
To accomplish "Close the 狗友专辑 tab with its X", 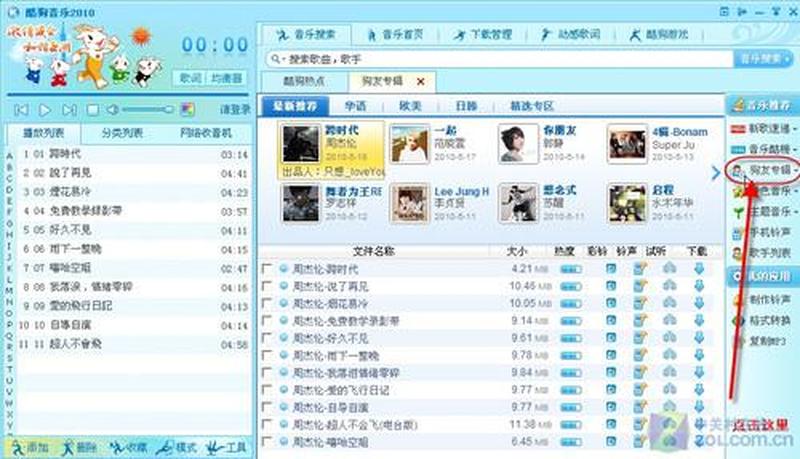I will click(x=420, y=82).
